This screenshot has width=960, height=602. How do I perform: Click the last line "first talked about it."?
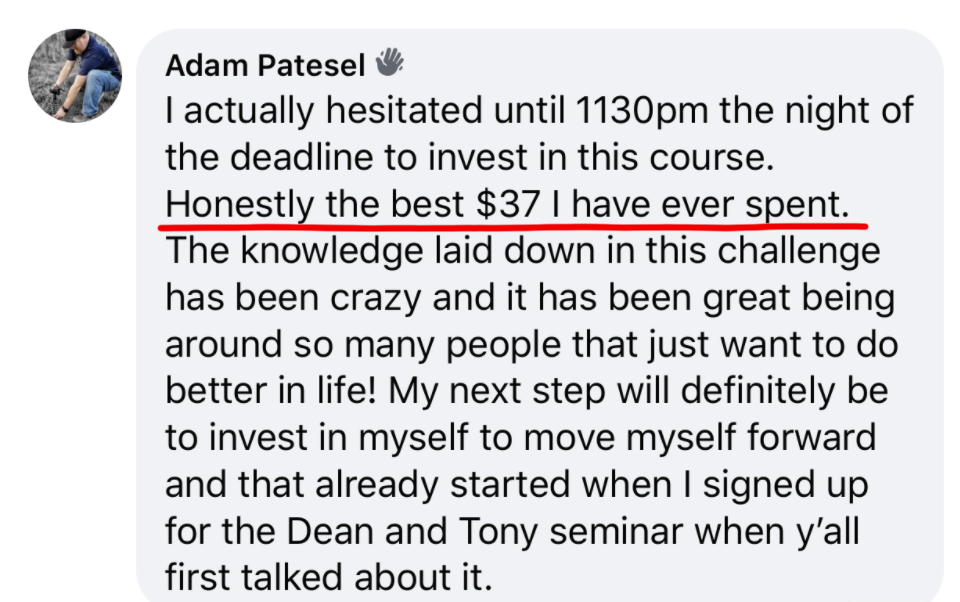[330, 579]
